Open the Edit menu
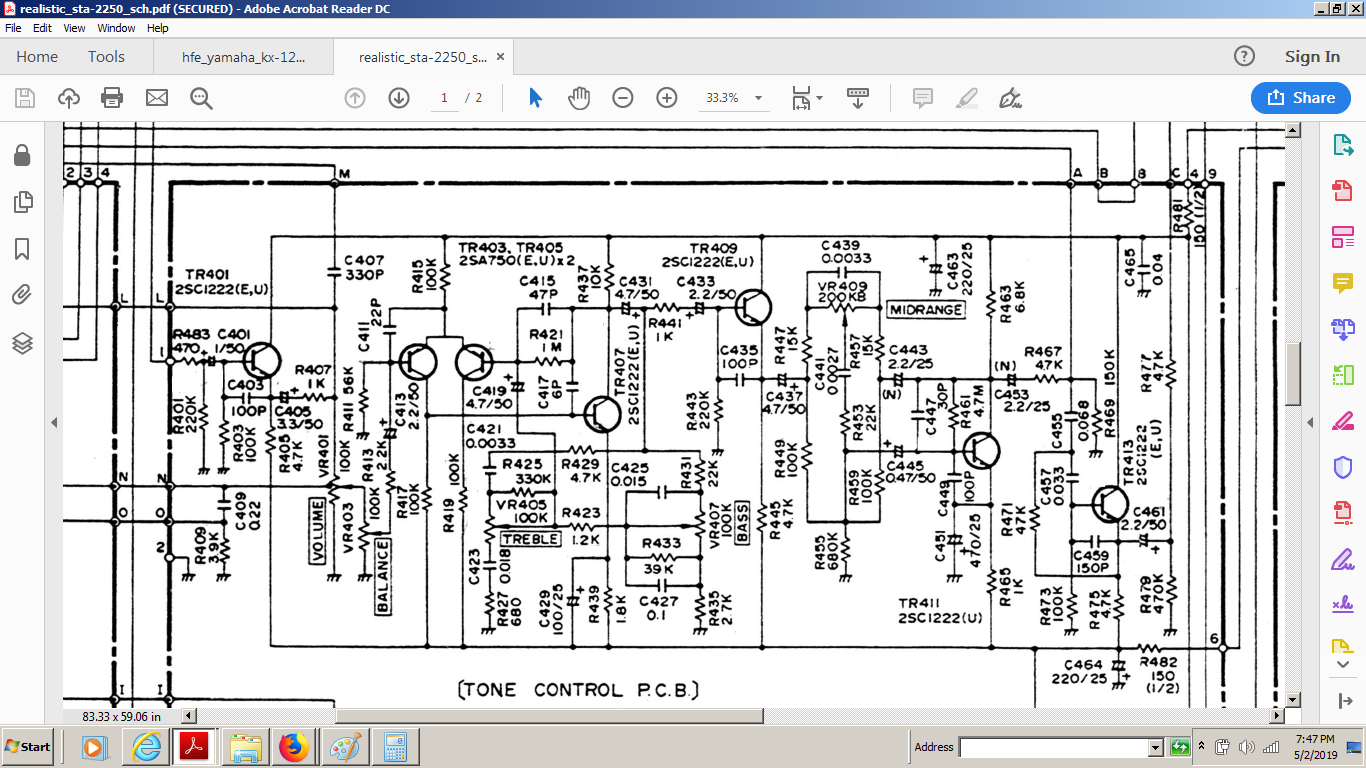This screenshot has height=768, width=1366. [42, 28]
